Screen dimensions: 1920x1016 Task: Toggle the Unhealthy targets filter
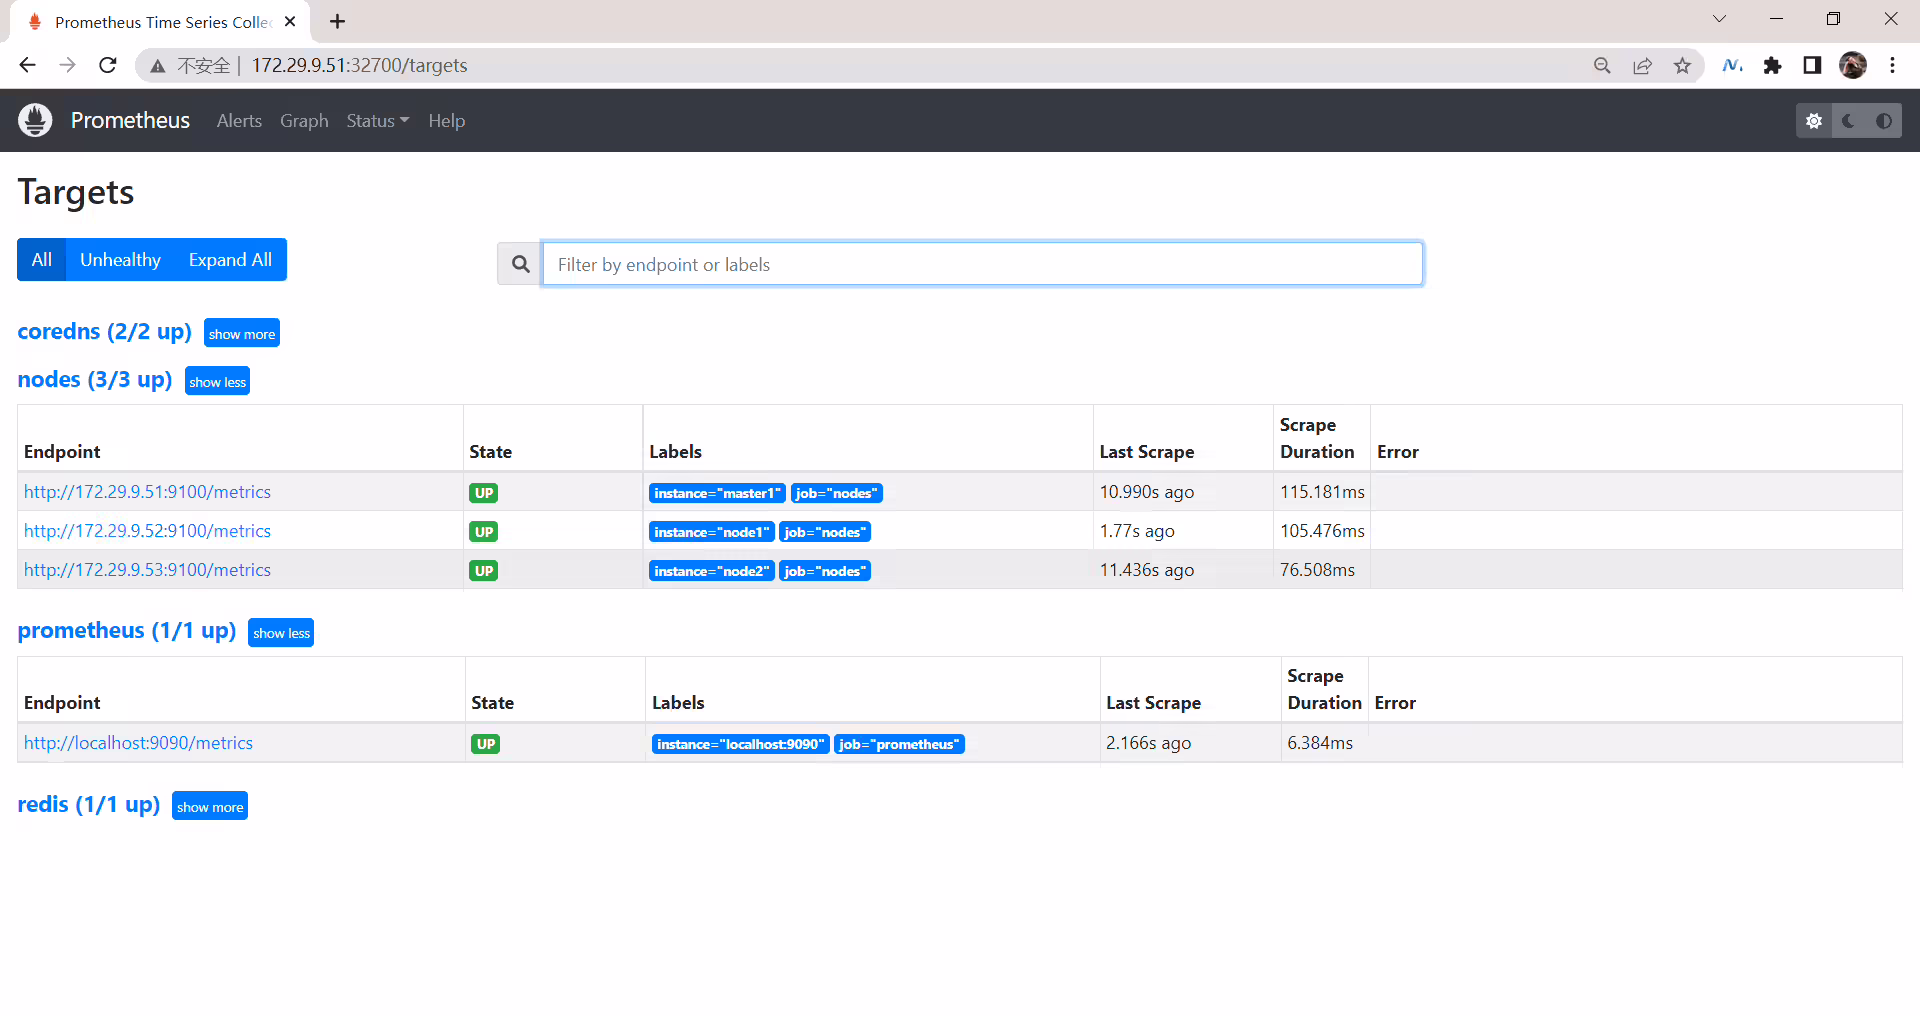(x=120, y=260)
